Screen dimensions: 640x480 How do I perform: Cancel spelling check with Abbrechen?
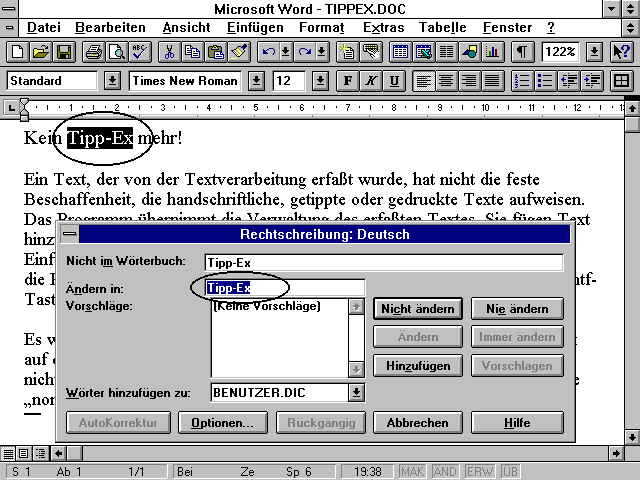pyautogui.click(x=418, y=422)
